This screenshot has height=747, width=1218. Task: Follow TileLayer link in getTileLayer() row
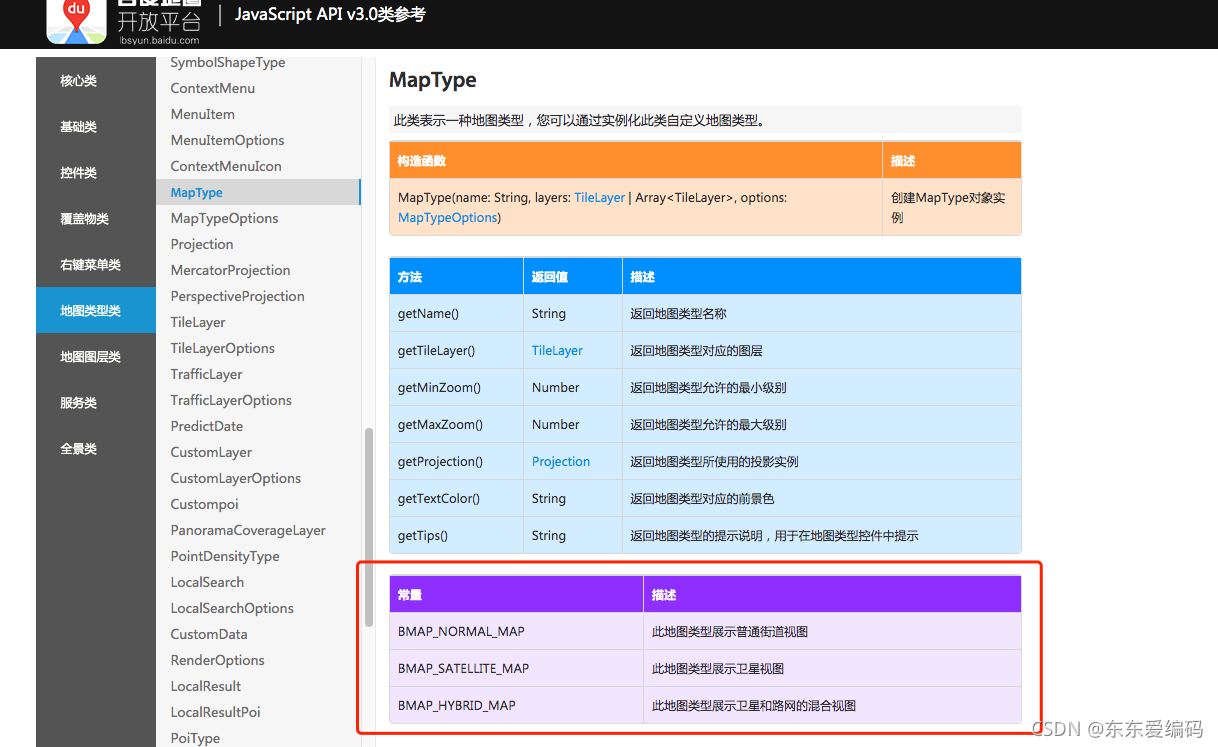click(557, 351)
